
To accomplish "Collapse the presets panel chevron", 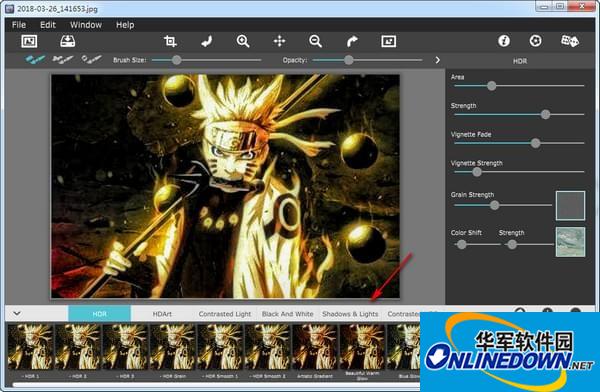I will [x=17, y=314].
